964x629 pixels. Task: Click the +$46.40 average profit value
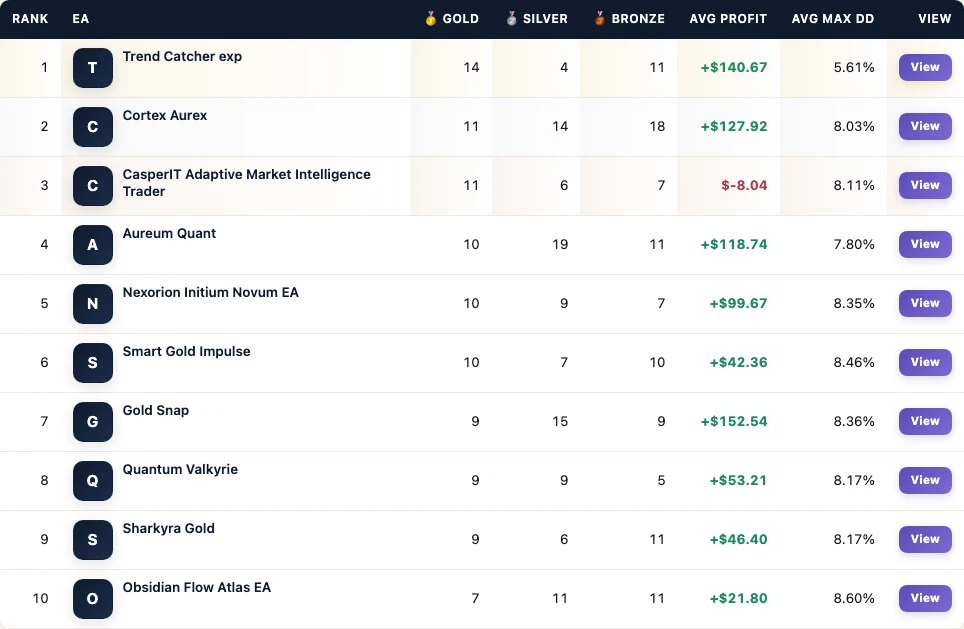[738, 540]
